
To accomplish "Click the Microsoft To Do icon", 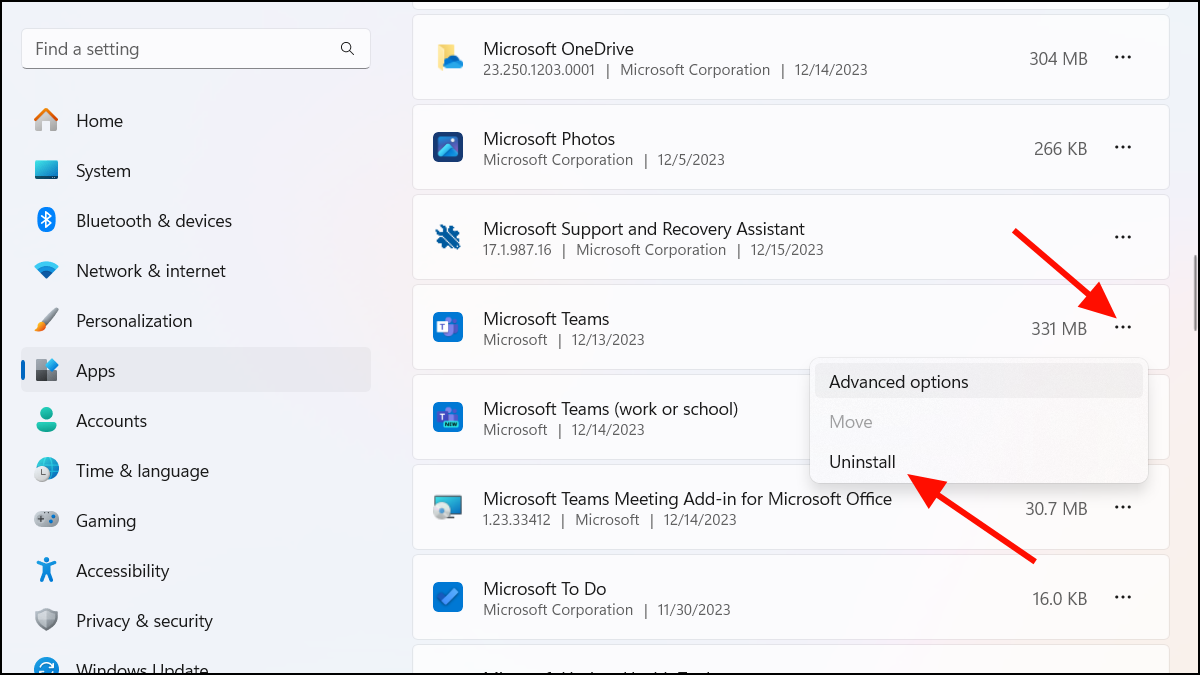I will click(x=448, y=597).
